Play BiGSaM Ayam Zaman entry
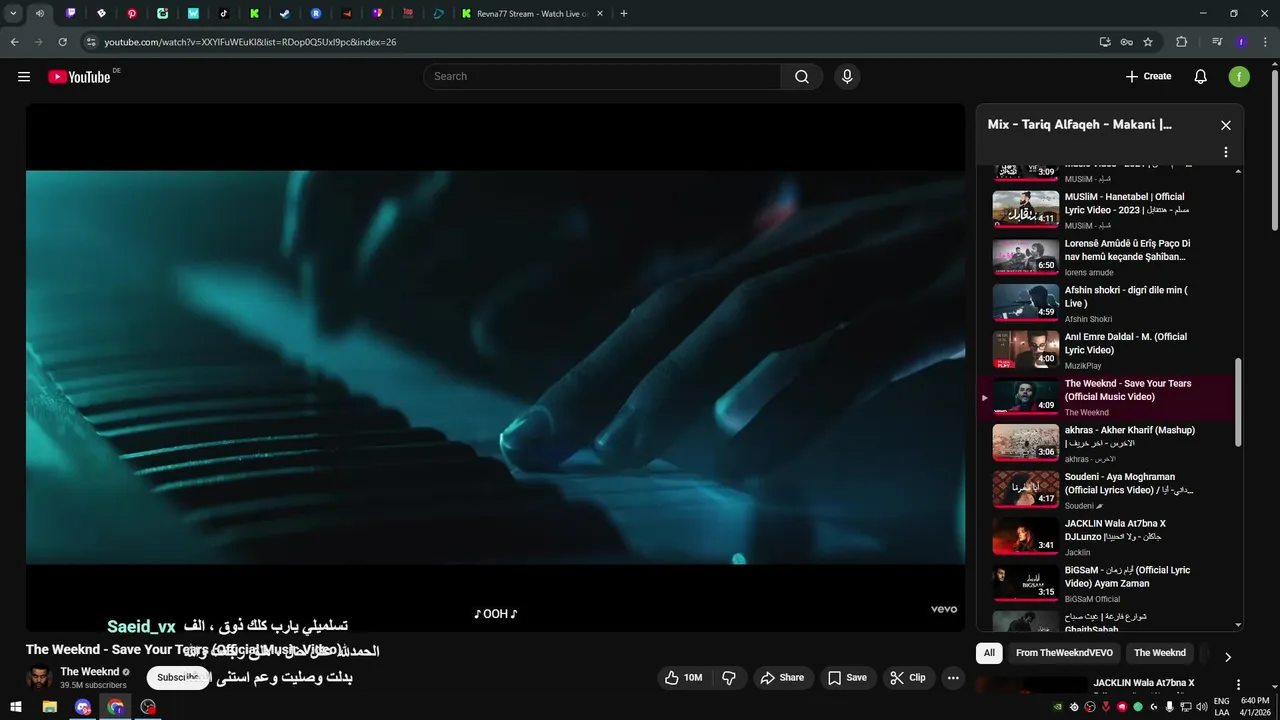The image size is (1280, 720). click(1109, 584)
